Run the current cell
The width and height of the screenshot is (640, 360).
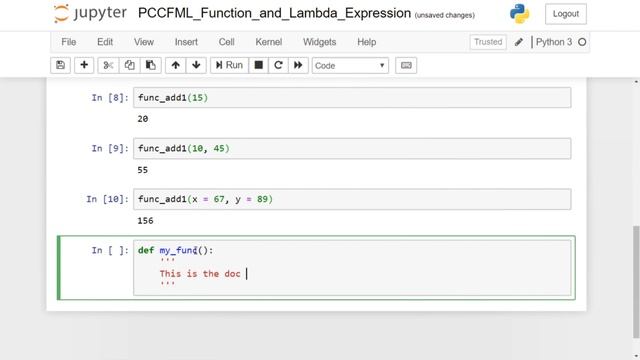click(x=229, y=65)
